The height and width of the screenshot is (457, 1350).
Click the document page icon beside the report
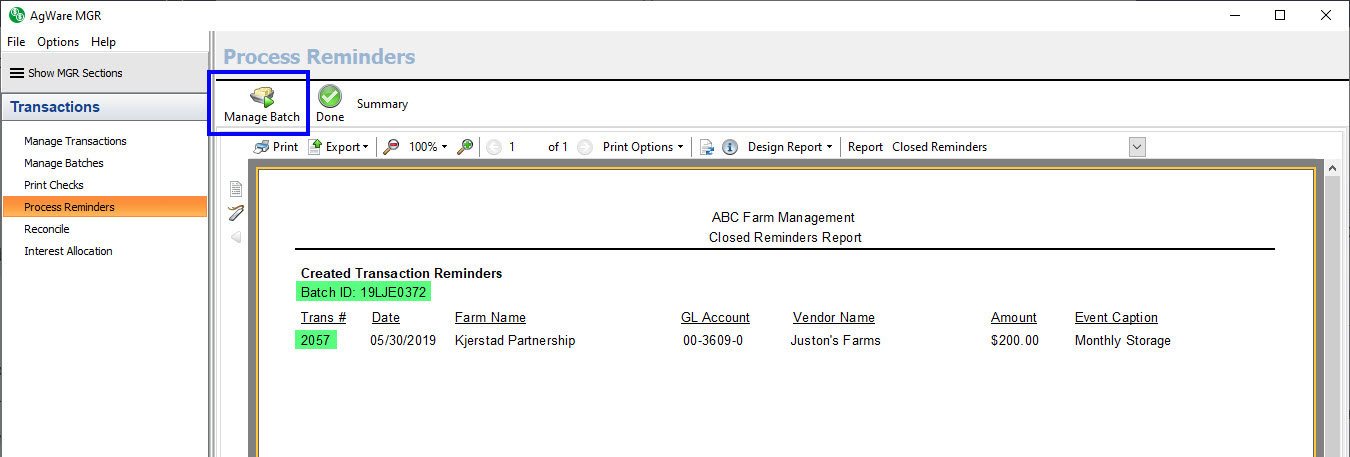236,188
